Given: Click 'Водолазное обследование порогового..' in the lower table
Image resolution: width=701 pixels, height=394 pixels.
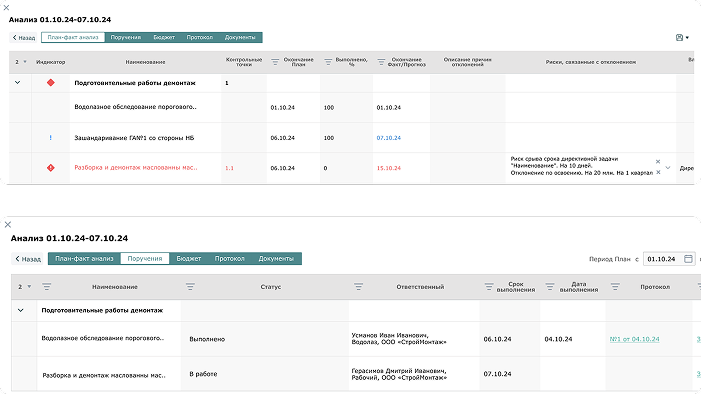Looking at the screenshot, I should coord(102,338).
